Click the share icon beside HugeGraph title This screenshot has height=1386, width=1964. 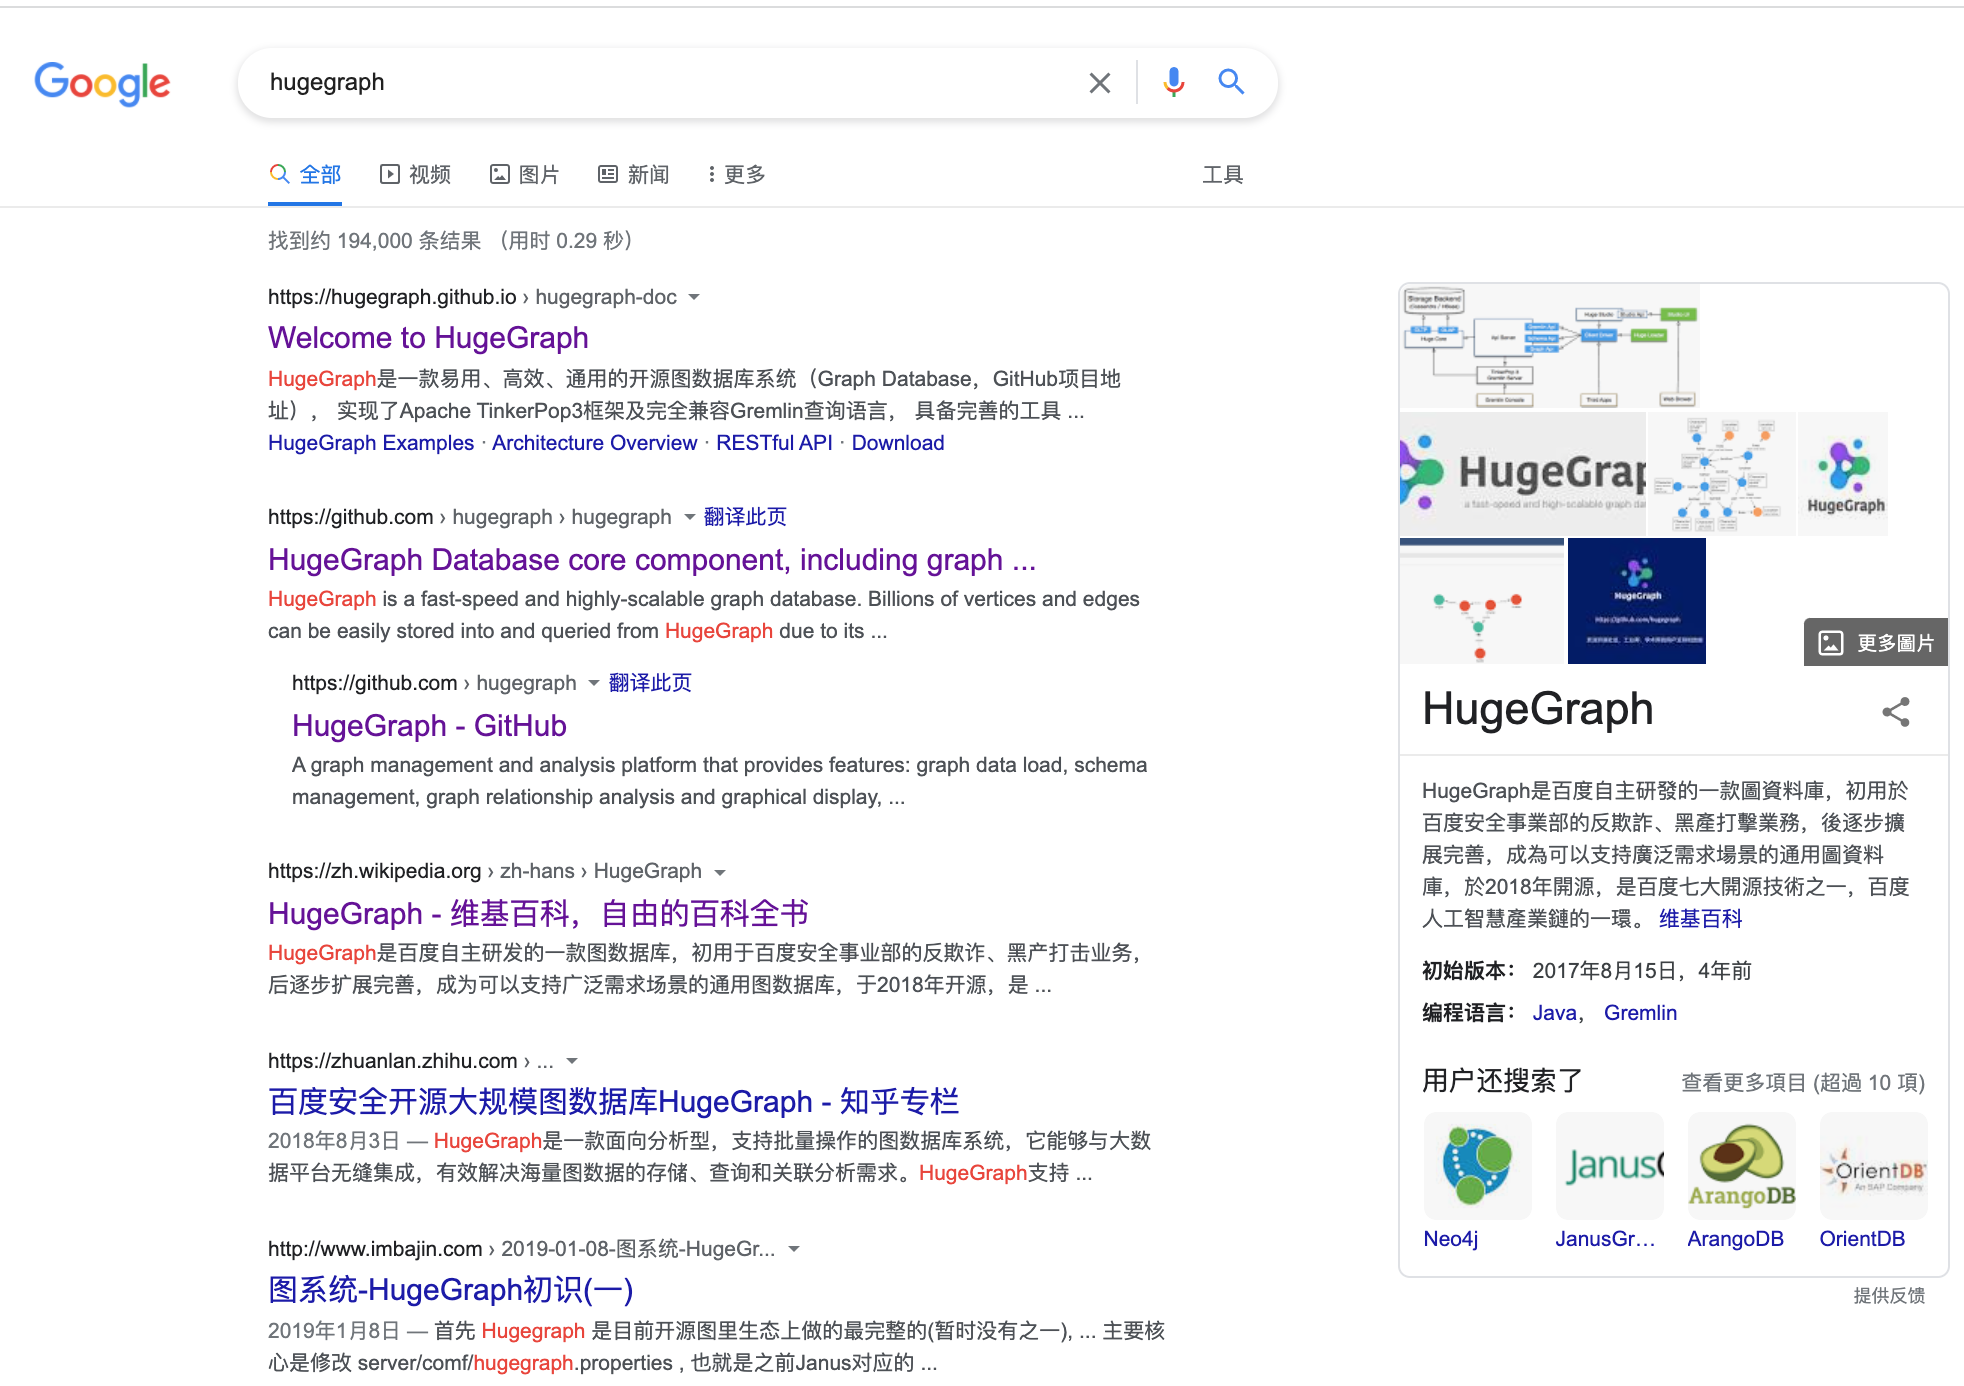(1895, 712)
